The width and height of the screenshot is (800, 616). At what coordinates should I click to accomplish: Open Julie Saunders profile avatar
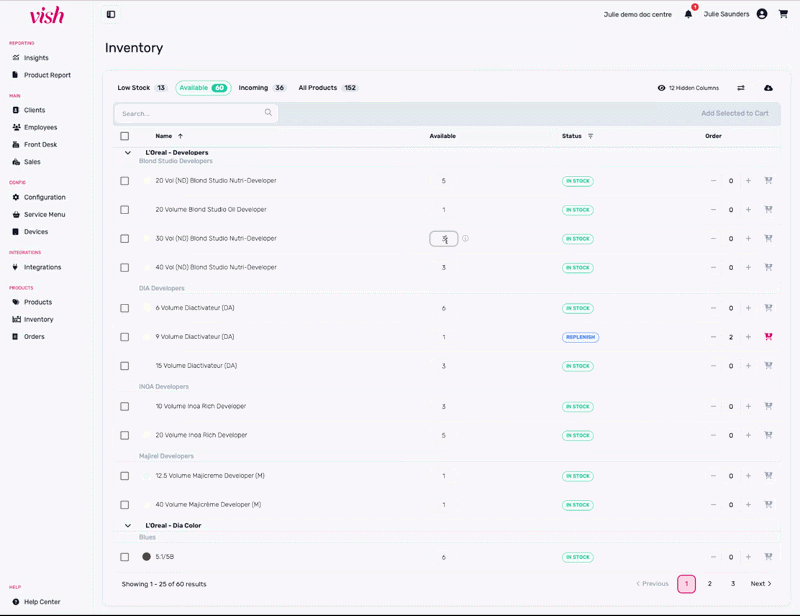pos(762,14)
